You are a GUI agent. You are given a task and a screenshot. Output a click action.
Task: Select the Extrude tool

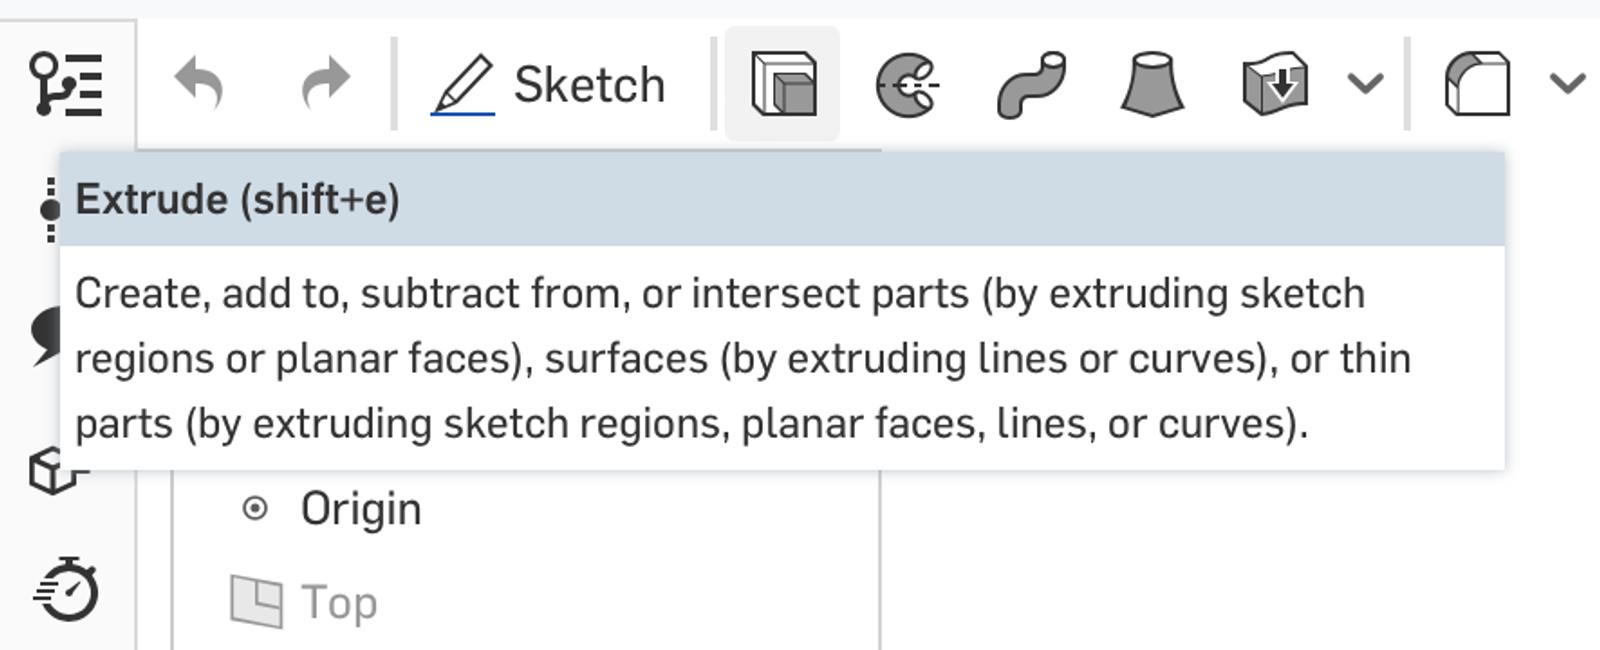tap(783, 84)
